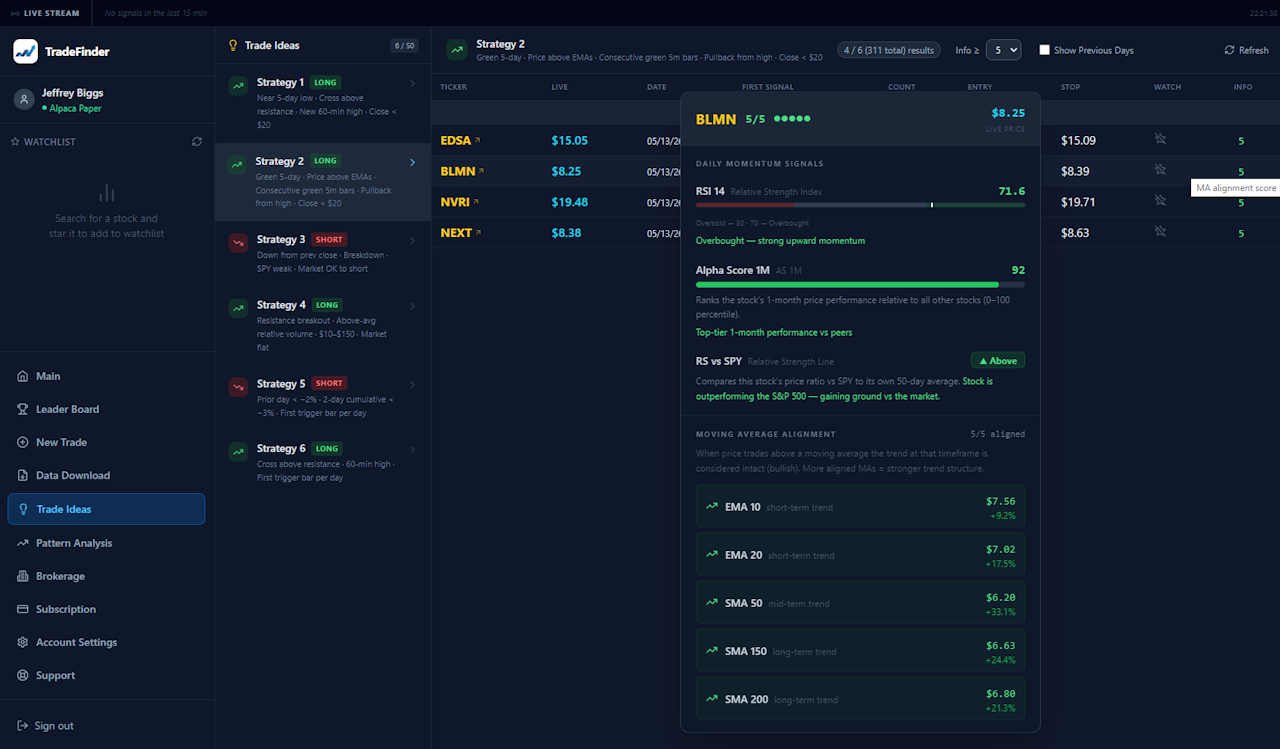Click the SMA 200 long-term trend card
Viewport: 1280px width, 749px height.
click(860, 699)
